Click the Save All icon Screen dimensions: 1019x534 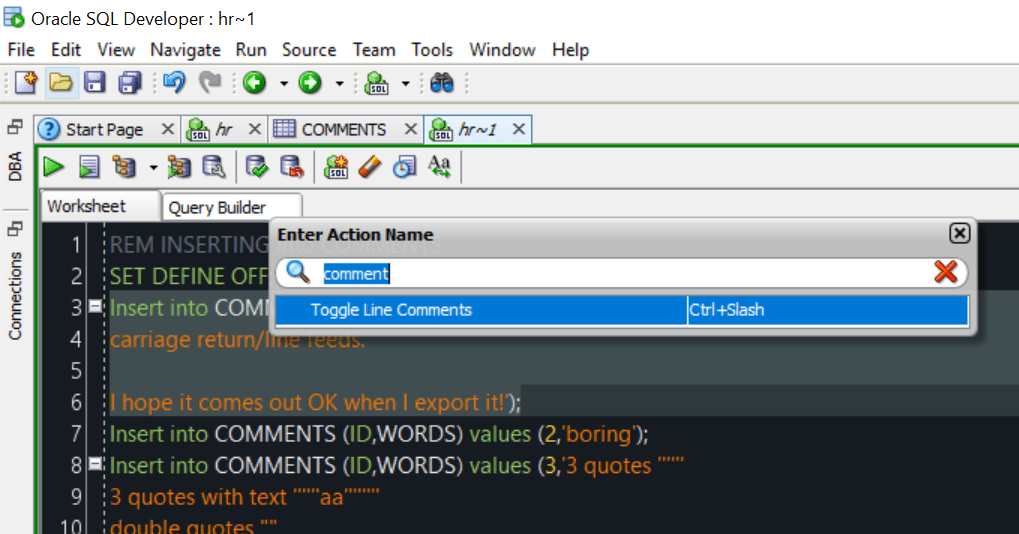pos(130,83)
